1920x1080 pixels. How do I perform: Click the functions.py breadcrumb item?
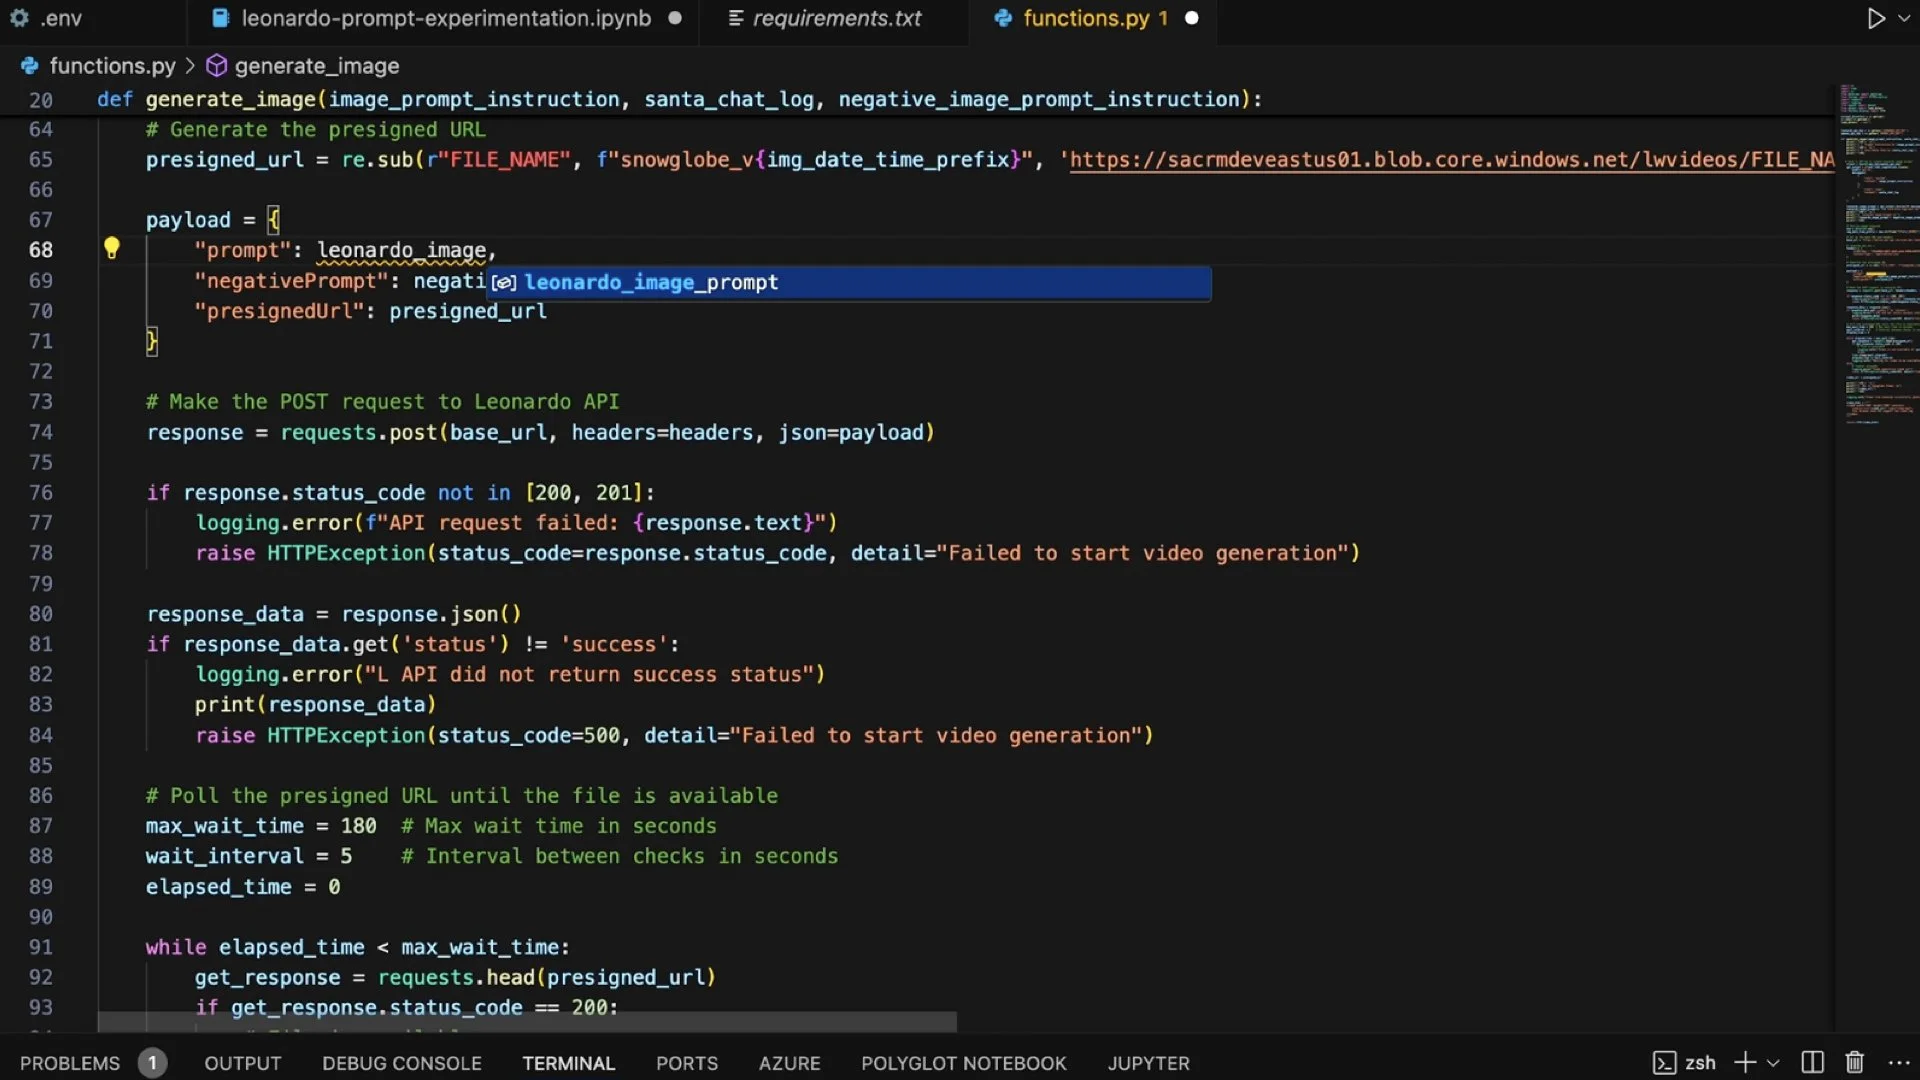tap(112, 66)
